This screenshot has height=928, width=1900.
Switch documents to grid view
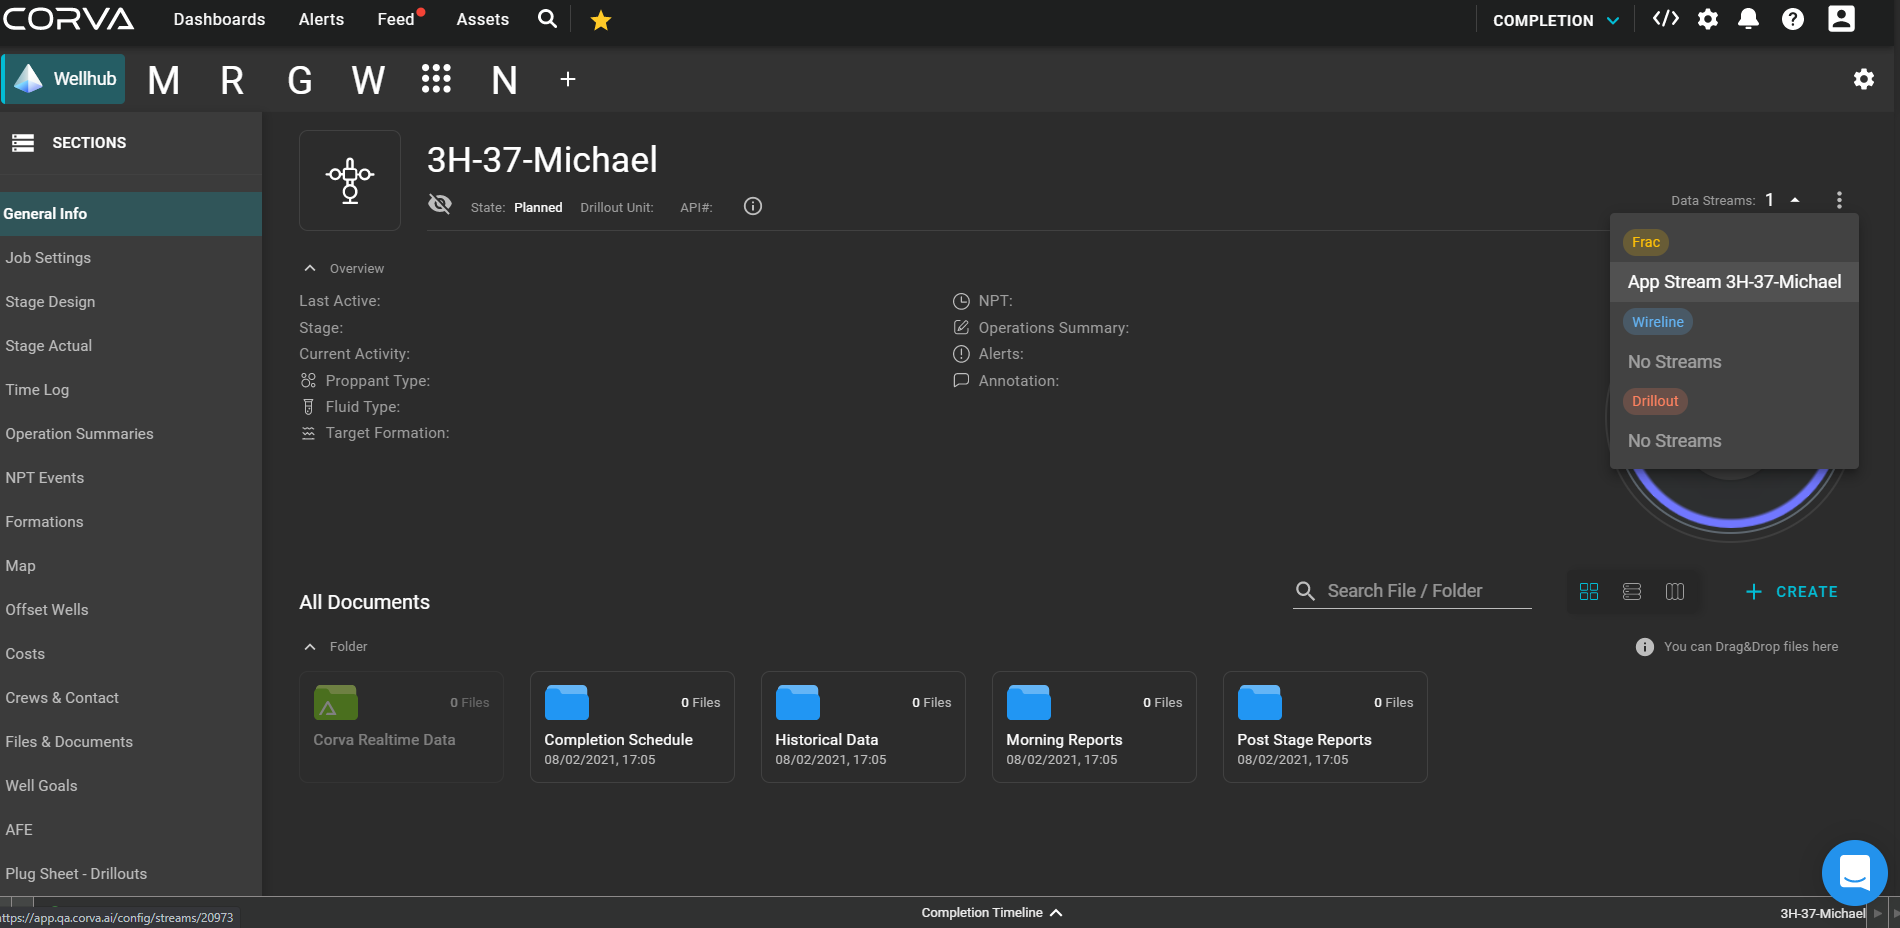(1589, 591)
